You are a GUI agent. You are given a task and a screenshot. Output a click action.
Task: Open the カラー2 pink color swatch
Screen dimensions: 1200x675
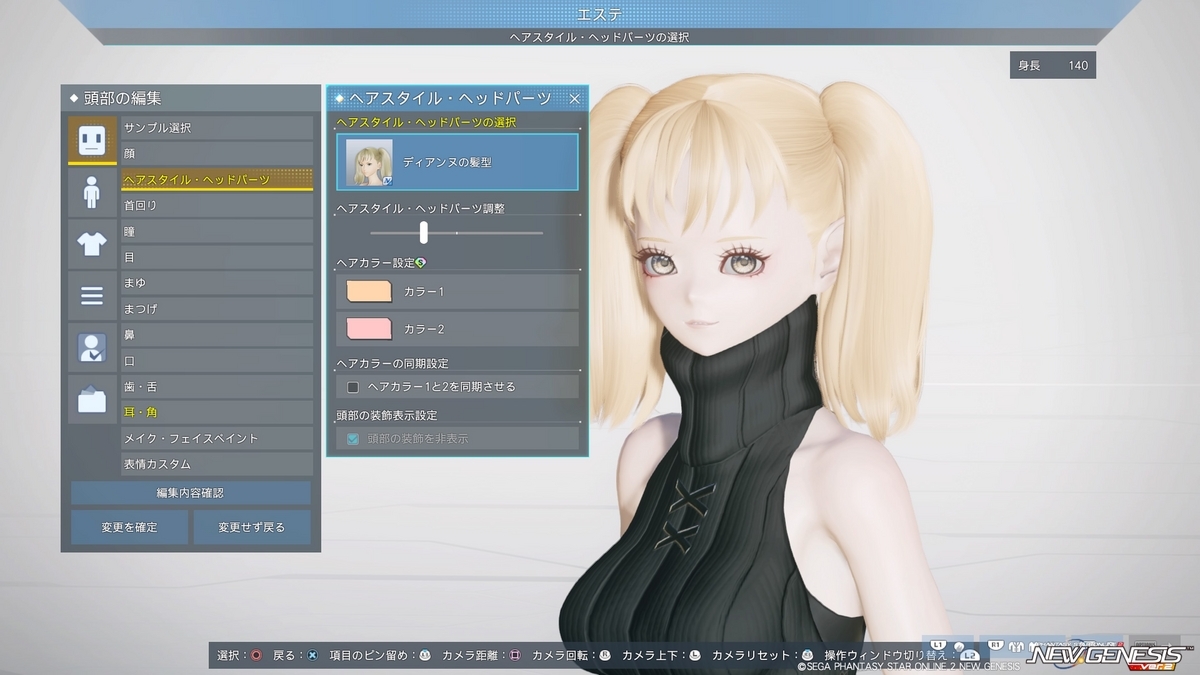tap(368, 328)
